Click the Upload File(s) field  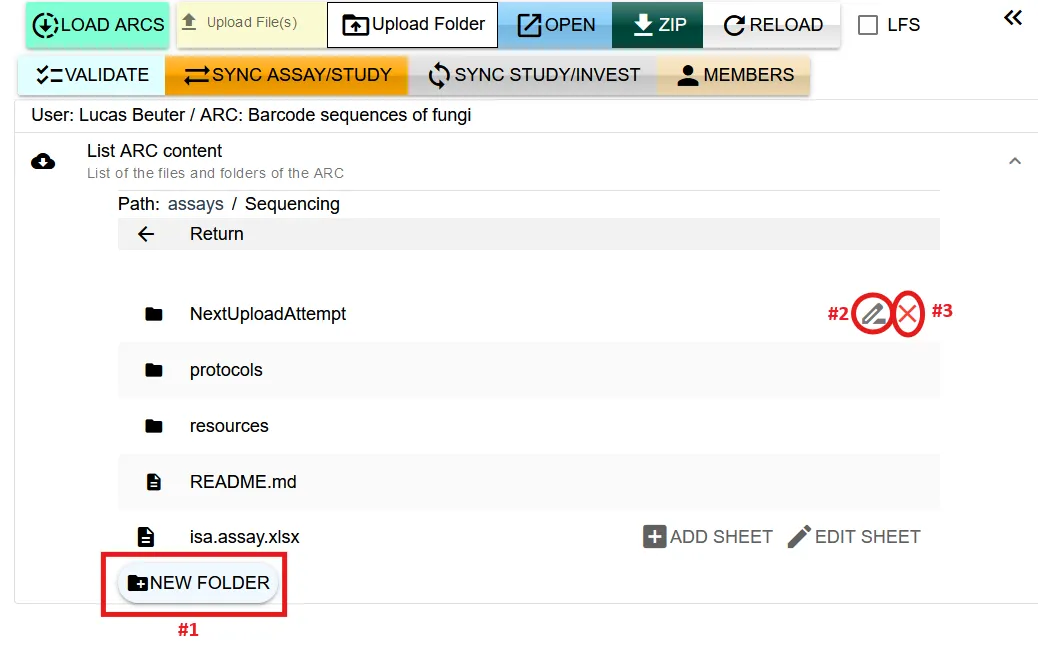coord(250,24)
